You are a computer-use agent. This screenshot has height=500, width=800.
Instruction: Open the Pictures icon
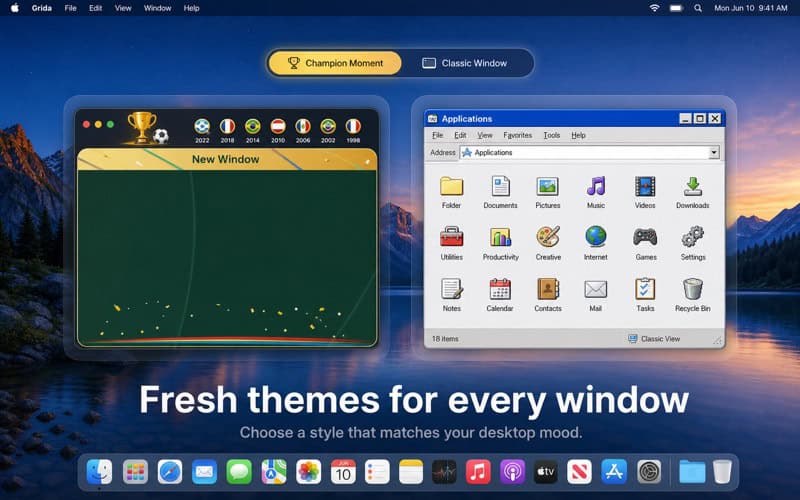pos(547,192)
